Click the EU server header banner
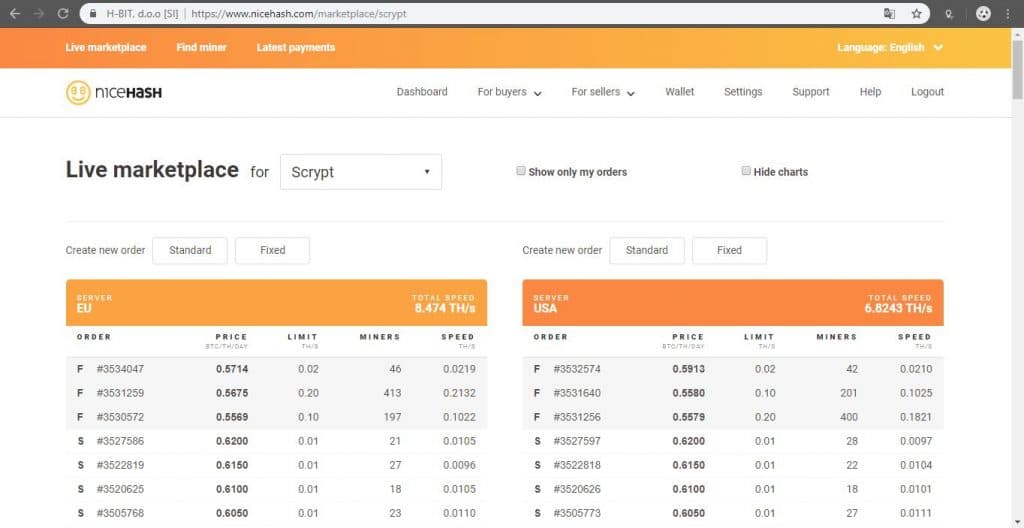Image resolution: width=1024 pixels, height=528 pixels. click(276, 303)
